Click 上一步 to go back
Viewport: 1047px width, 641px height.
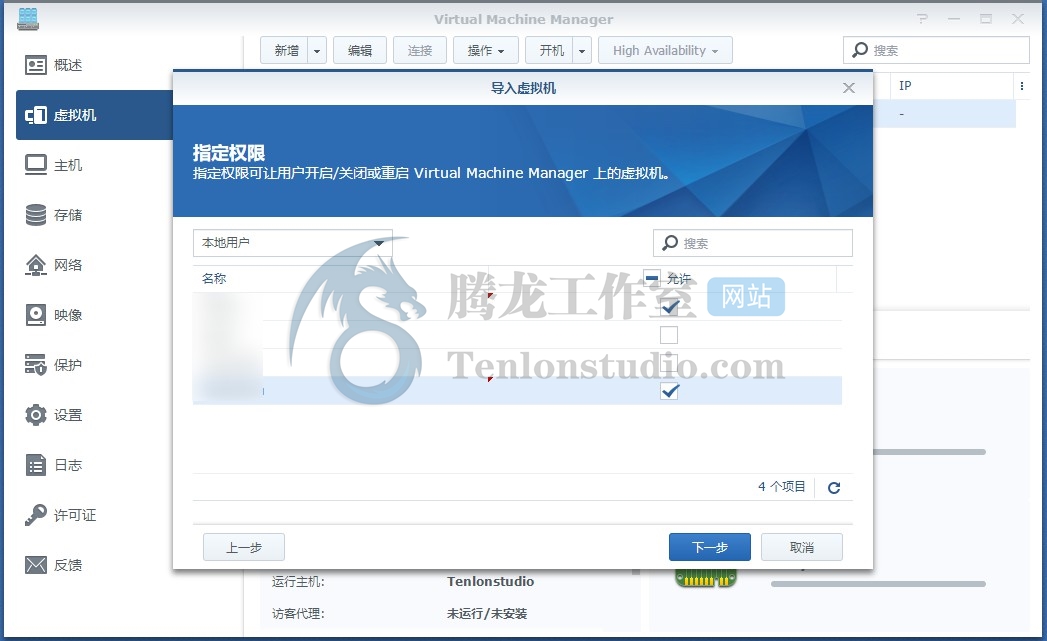coord(244,548)
